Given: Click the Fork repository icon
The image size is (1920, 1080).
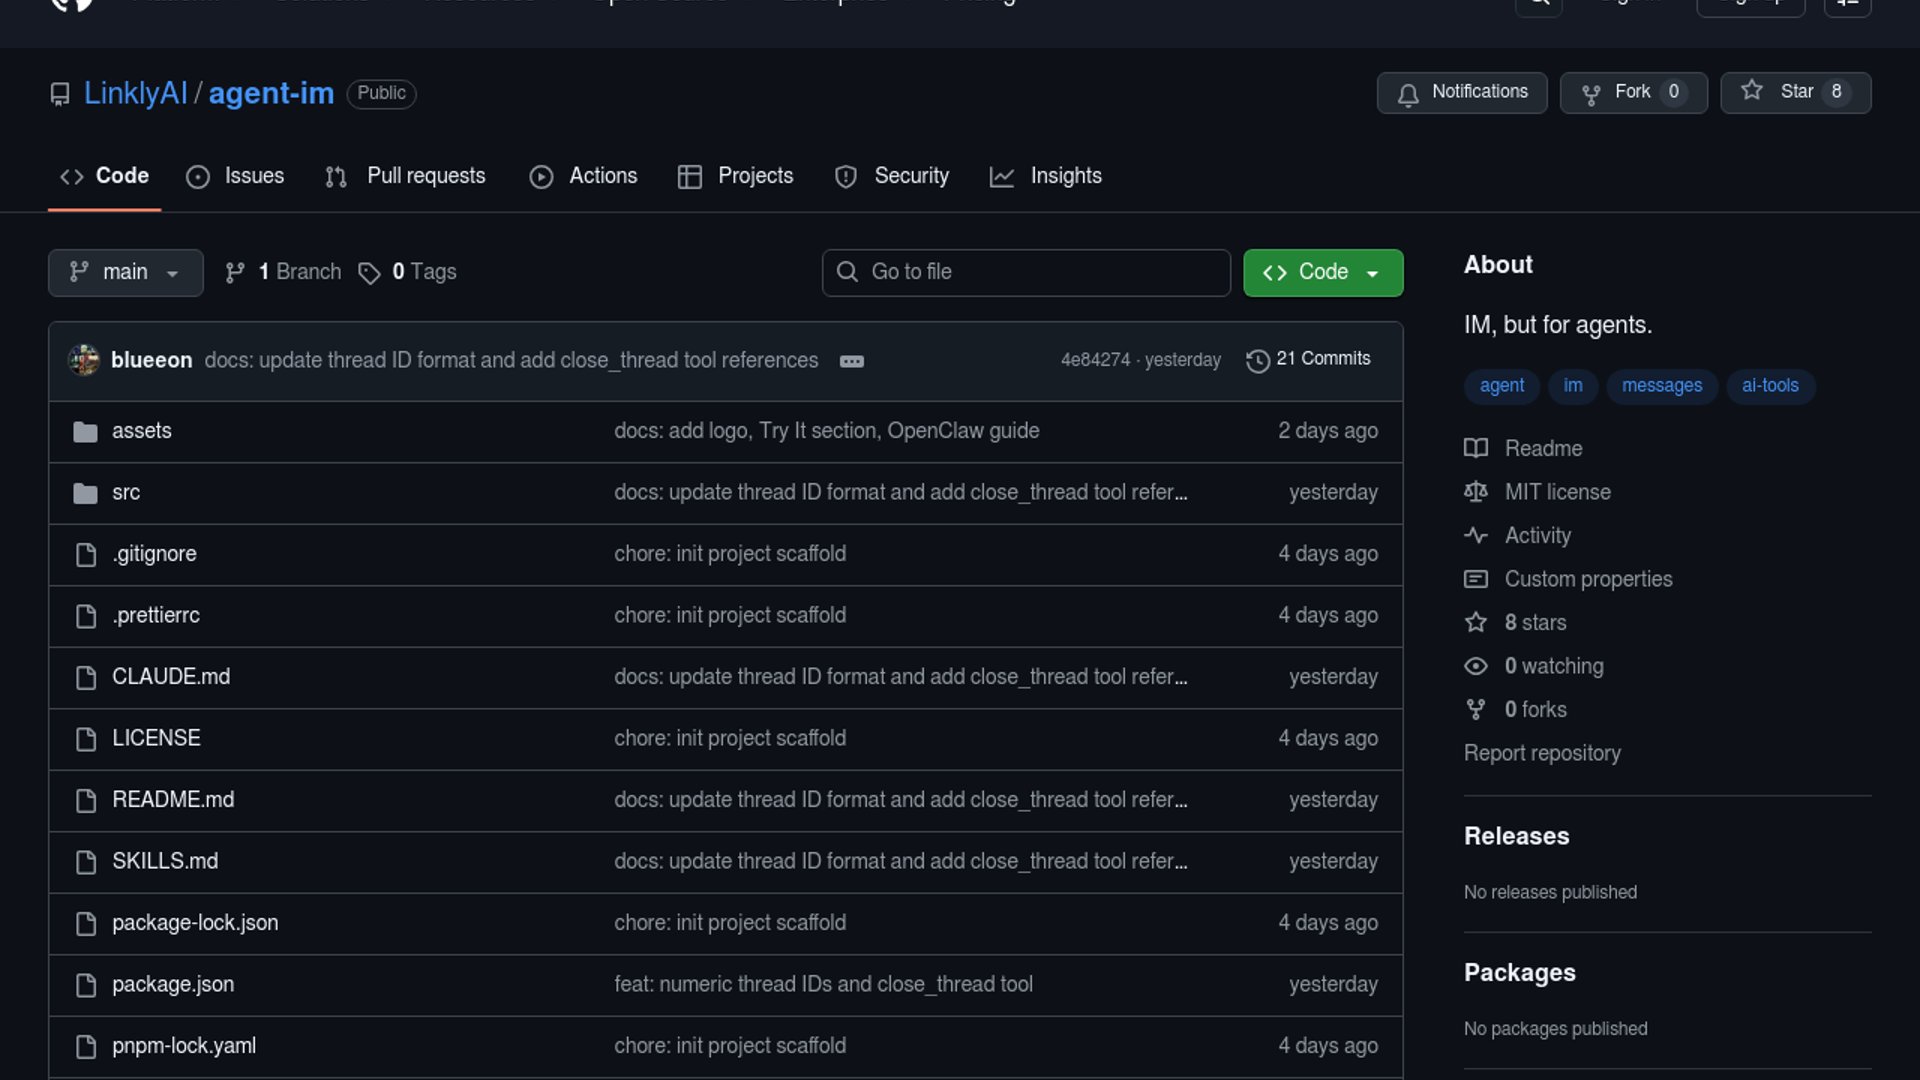Looking at the screenshot, I should pyautogui.click(x=1591, y=93).
